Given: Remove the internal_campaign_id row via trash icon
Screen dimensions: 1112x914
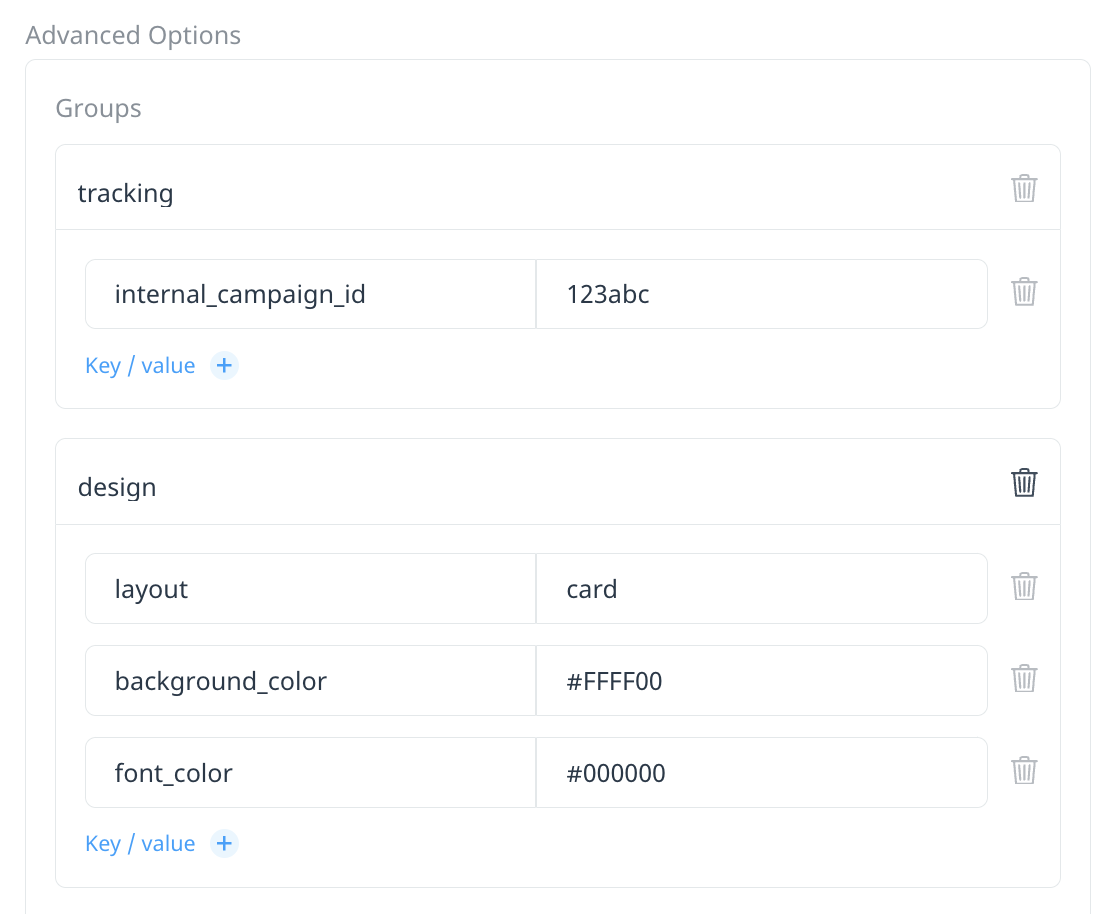Looking at the screenshot, I should pos(1024,291).
